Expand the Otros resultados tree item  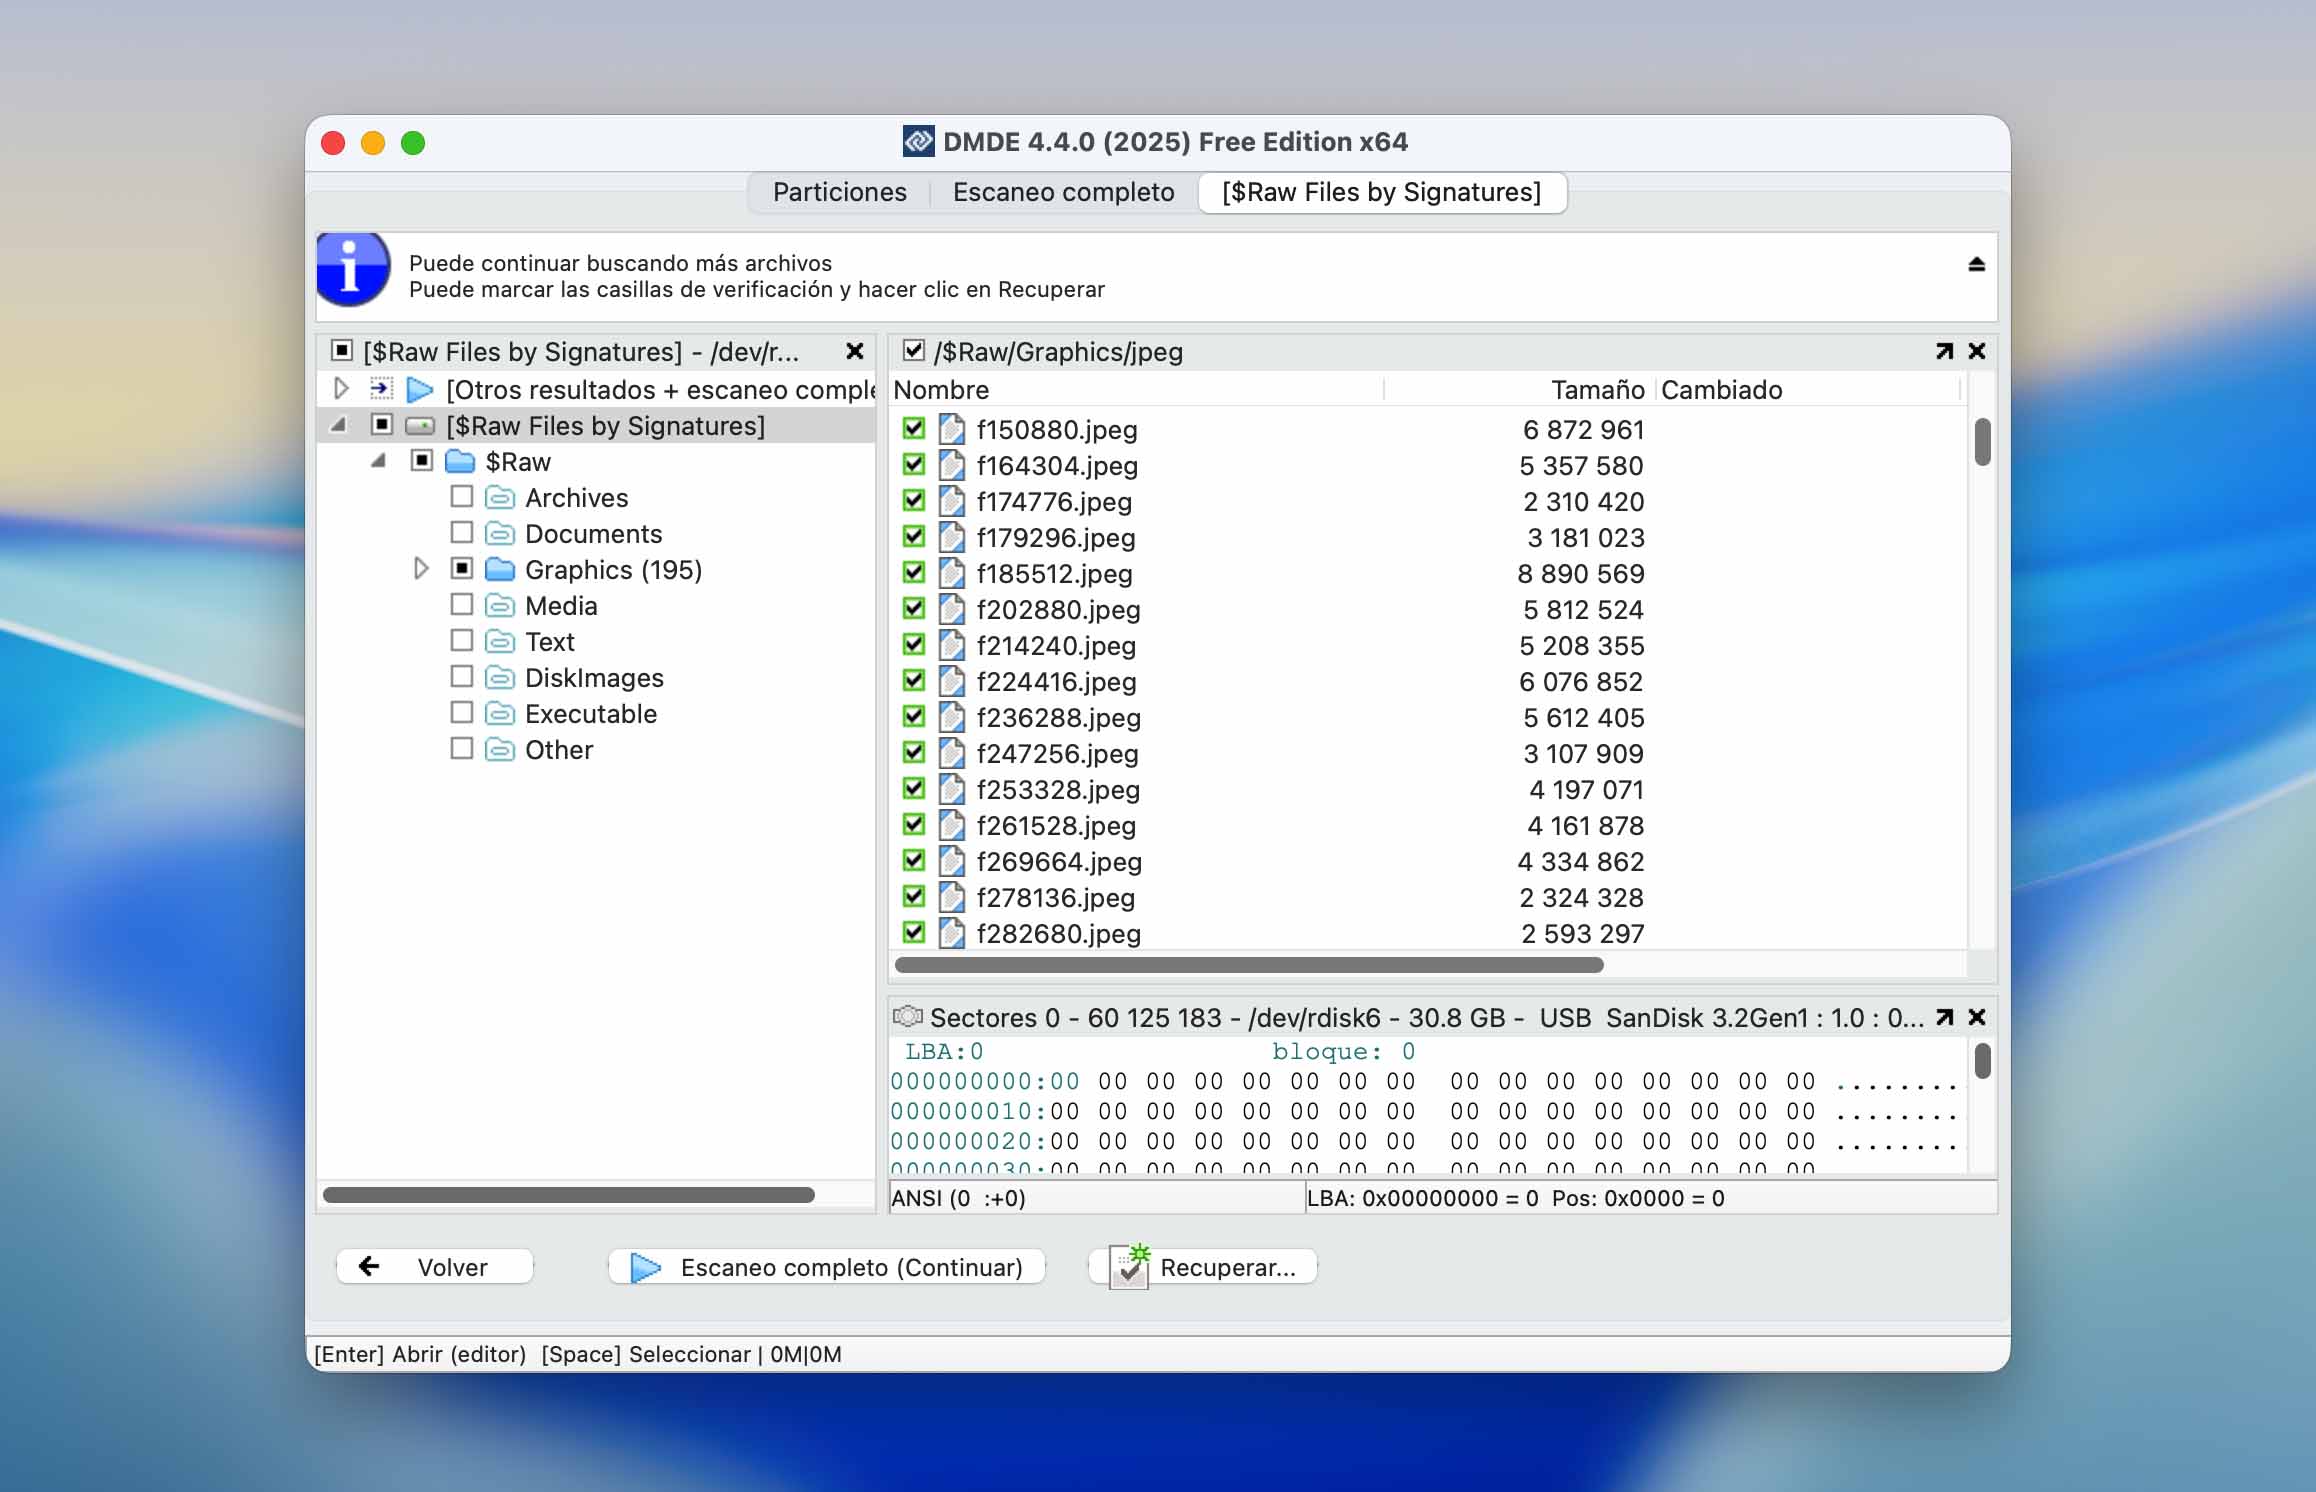tap(340, 389)
